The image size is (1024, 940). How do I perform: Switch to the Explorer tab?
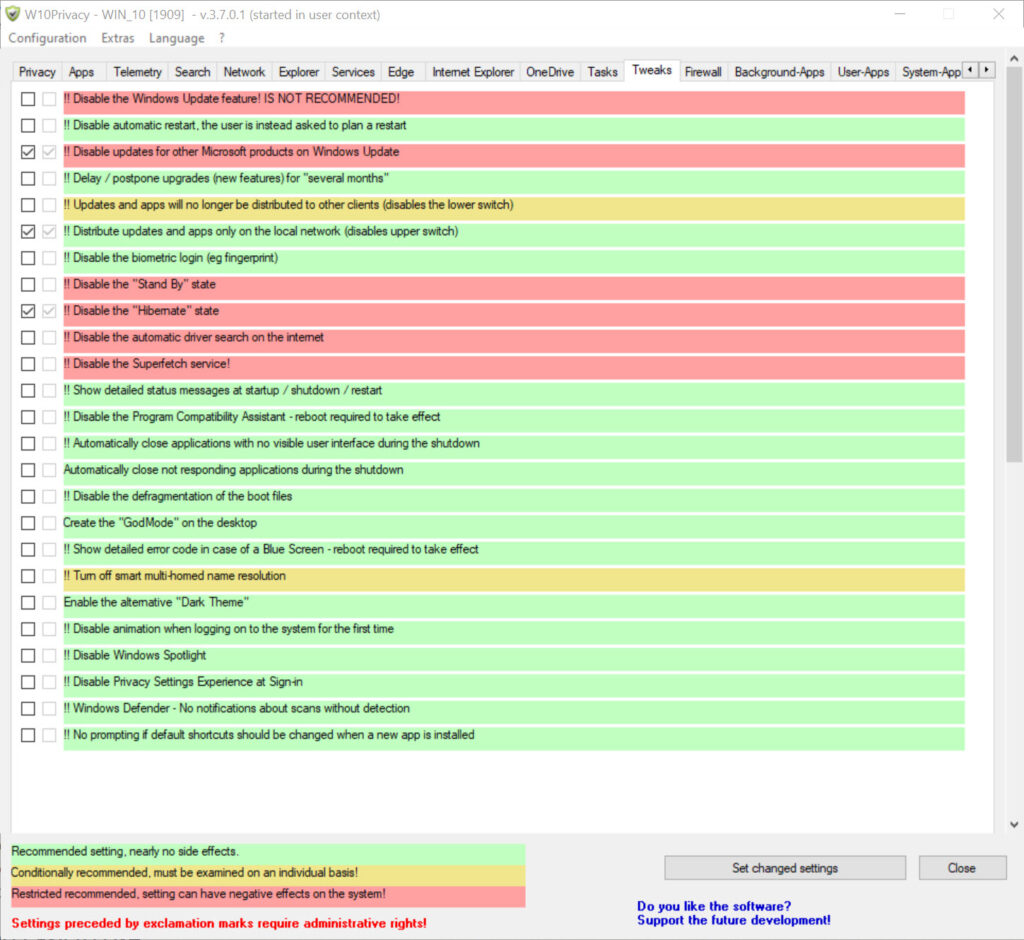[x=298, y=72]
